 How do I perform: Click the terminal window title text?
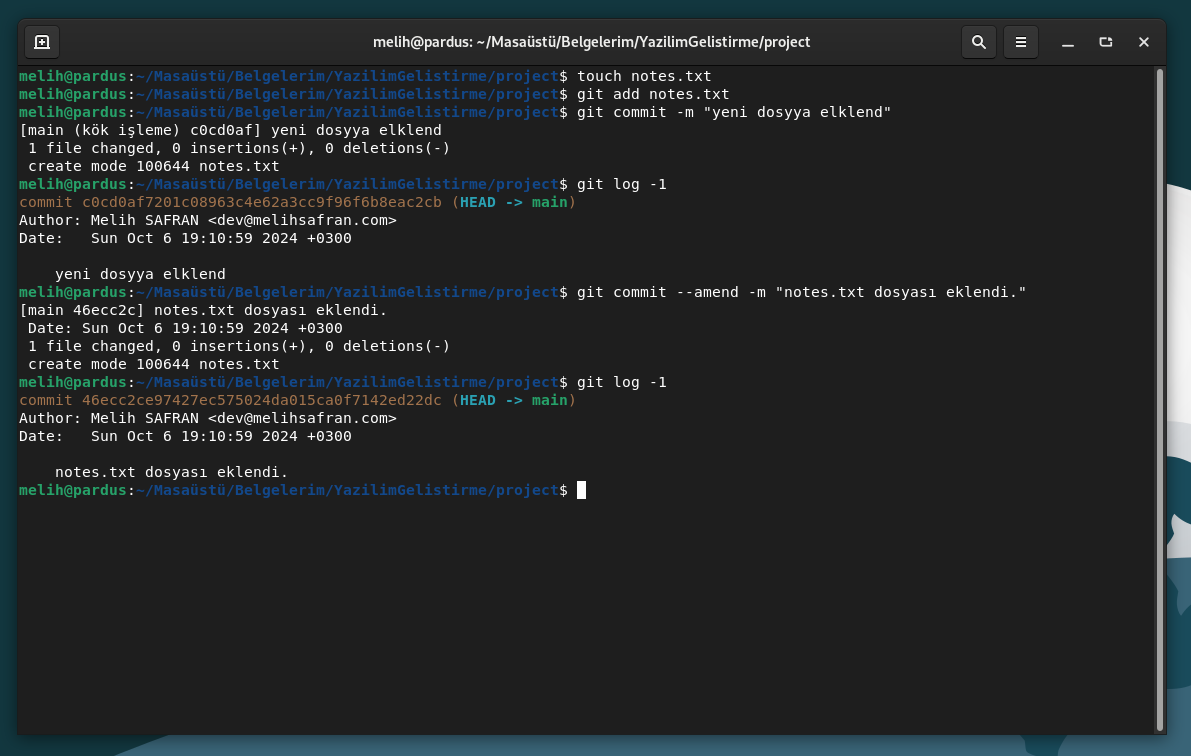pyautogui.click(x=591, y=43)
